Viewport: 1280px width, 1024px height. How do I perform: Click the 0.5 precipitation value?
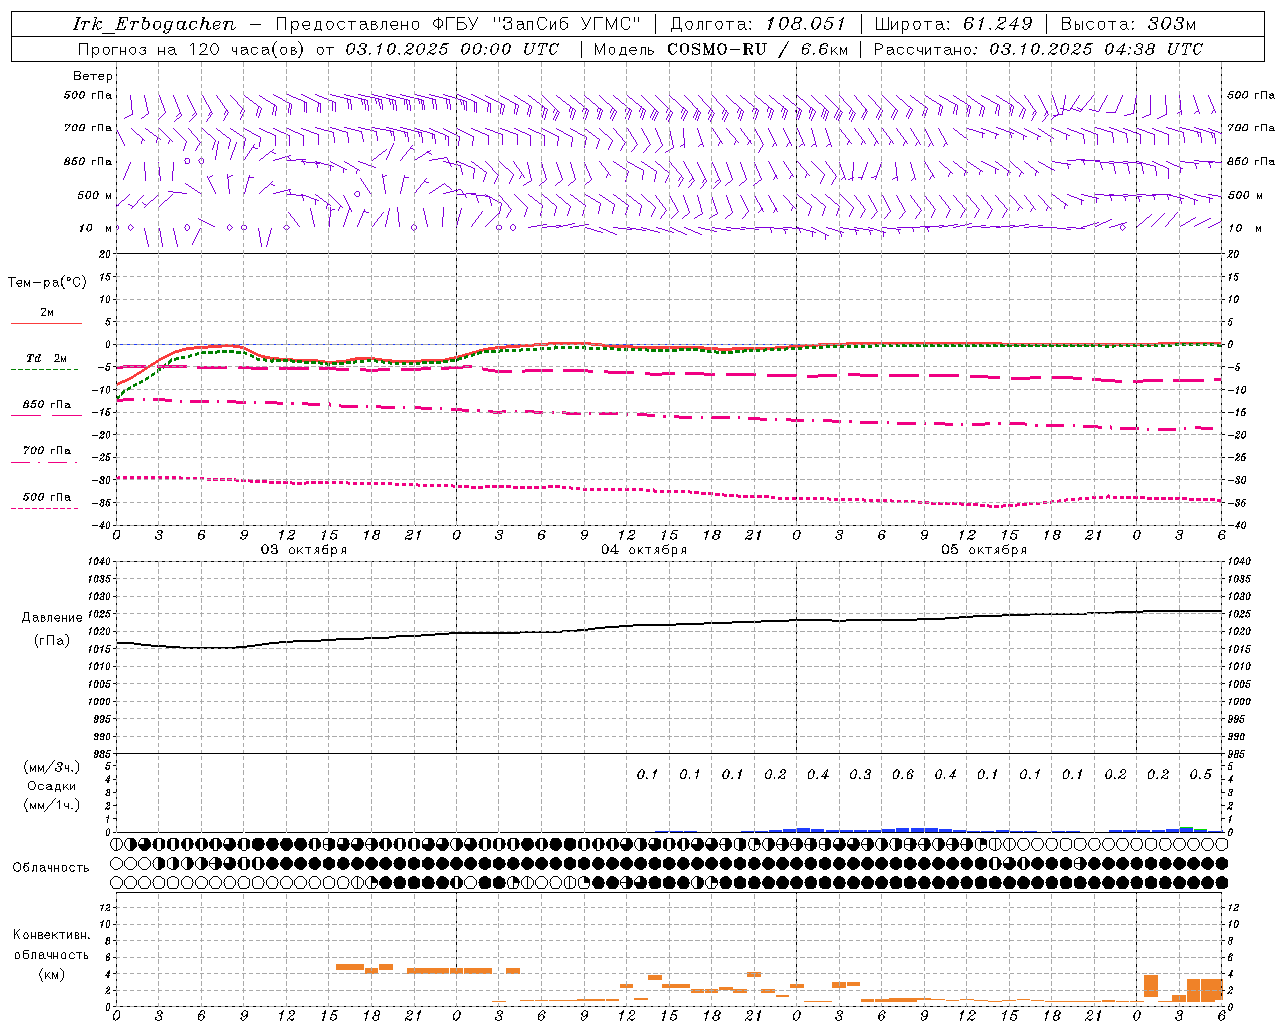coord(1201,774)
